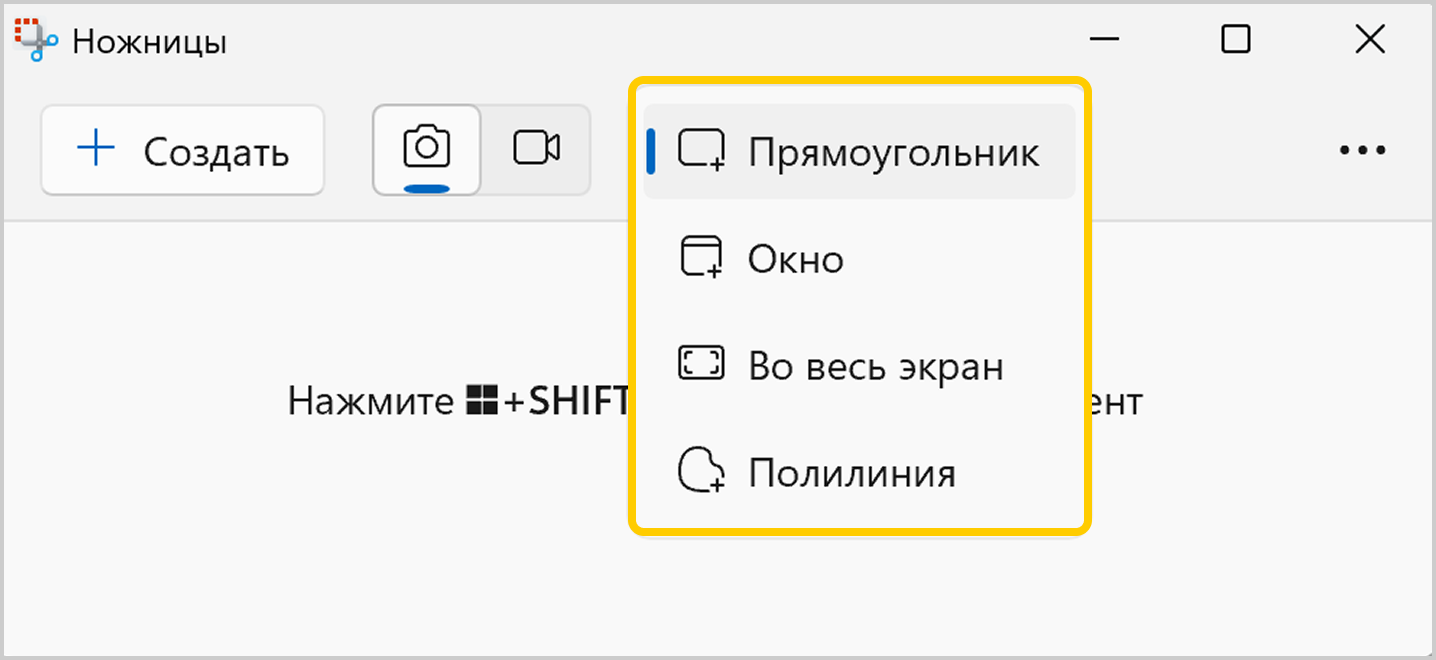Image resolution: width=1436 pixels, height=660 pixels.
Task: Click the window snip icon beside Окно
Action: click(701, 258)
